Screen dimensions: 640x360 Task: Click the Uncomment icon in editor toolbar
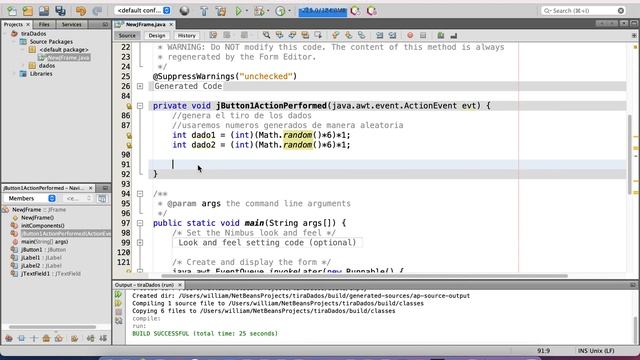coord(454,36)
